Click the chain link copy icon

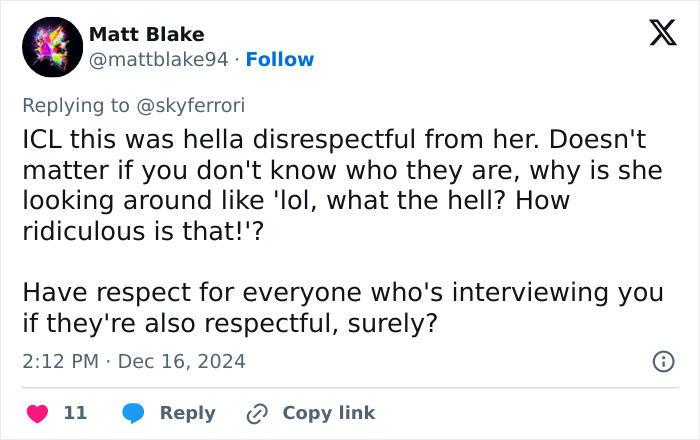(x=257, y=413)
